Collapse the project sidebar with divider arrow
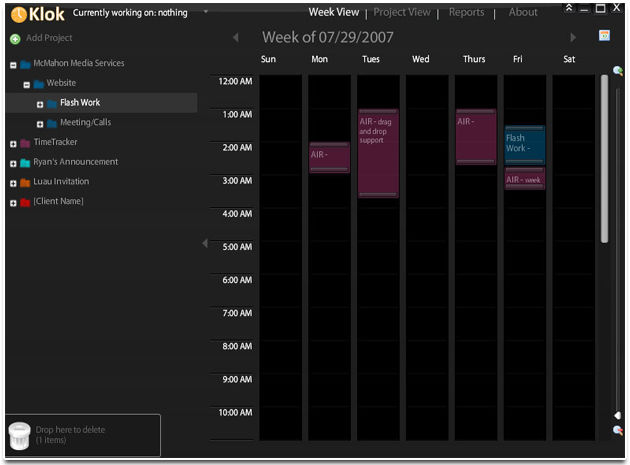Screen dimensions: 630x465 click(205, 243)
